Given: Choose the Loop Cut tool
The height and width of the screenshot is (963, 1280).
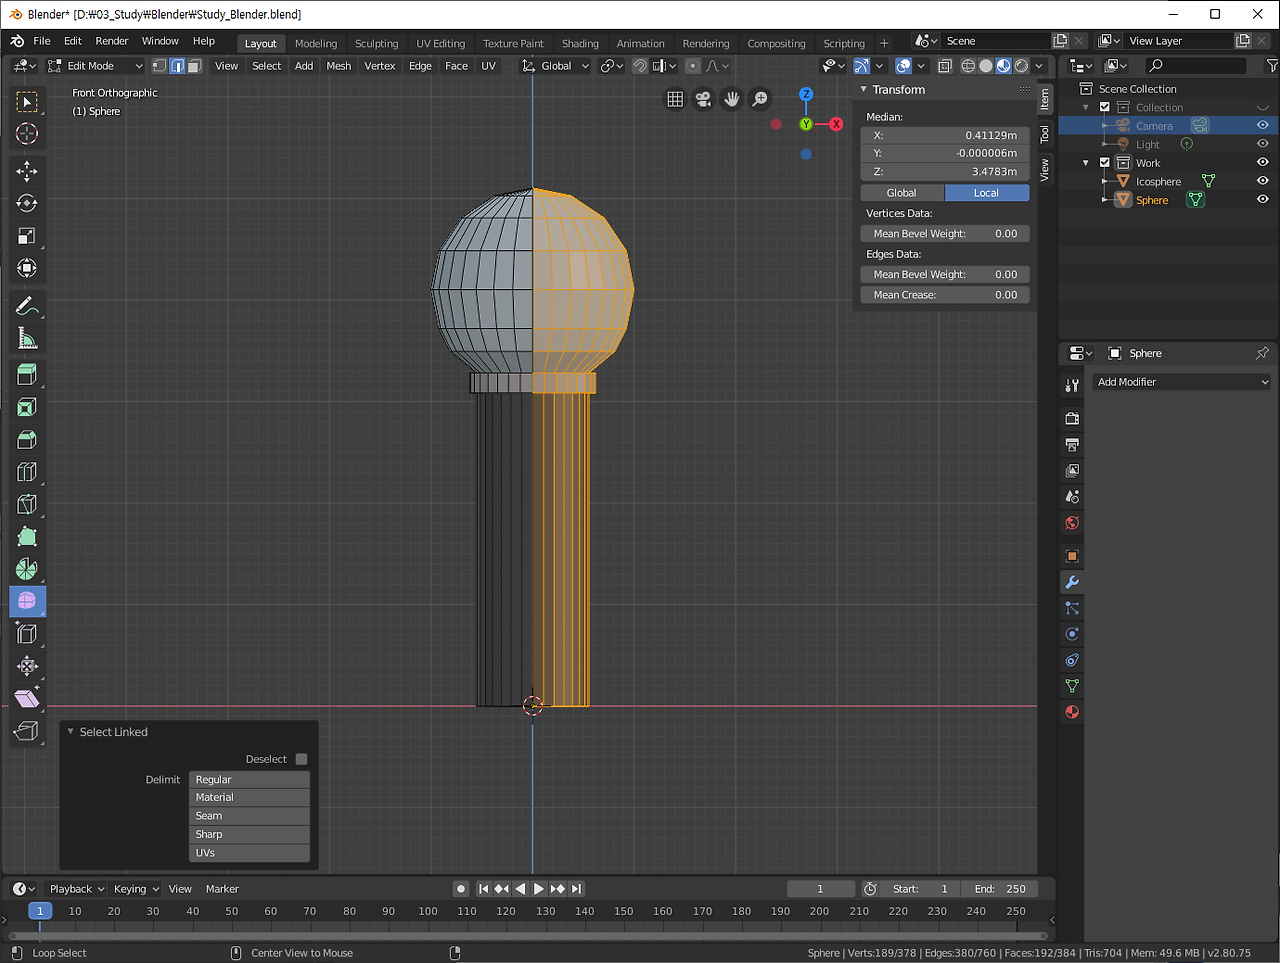Looking at the screenshot, I should [27, 472].
